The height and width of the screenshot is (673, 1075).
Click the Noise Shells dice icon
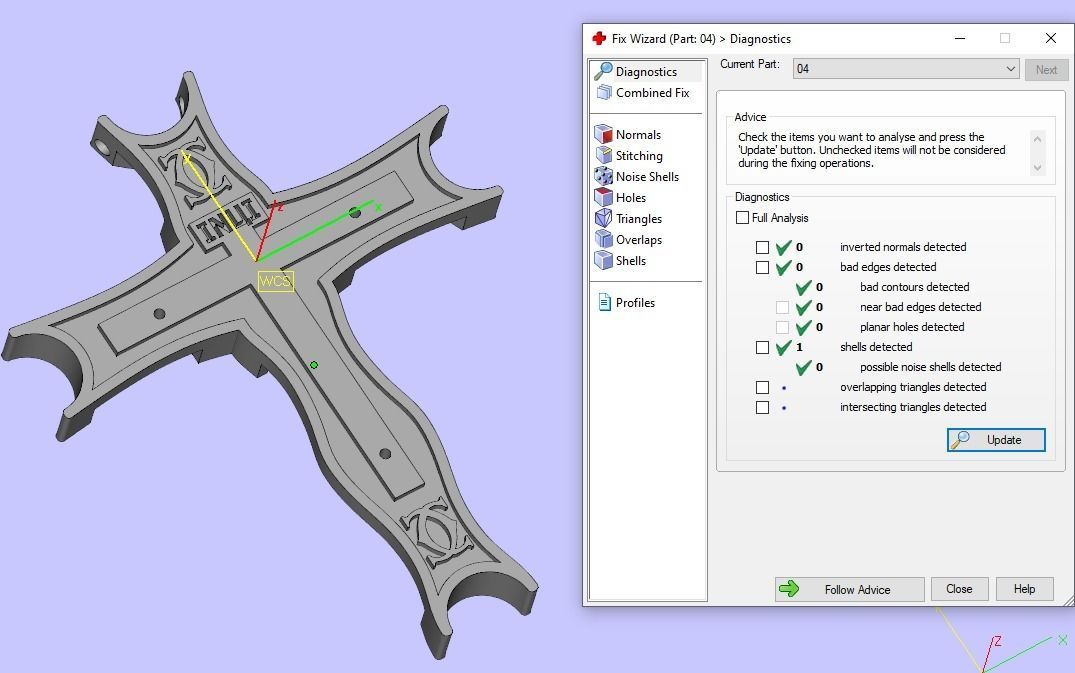point(603,176)
